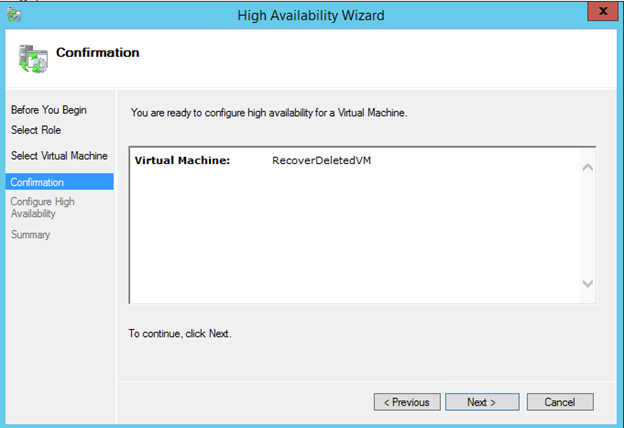This screenshot has width=624, height=428.
Task: Click the scroll down arrow in details box
Action: pos(587,284)
